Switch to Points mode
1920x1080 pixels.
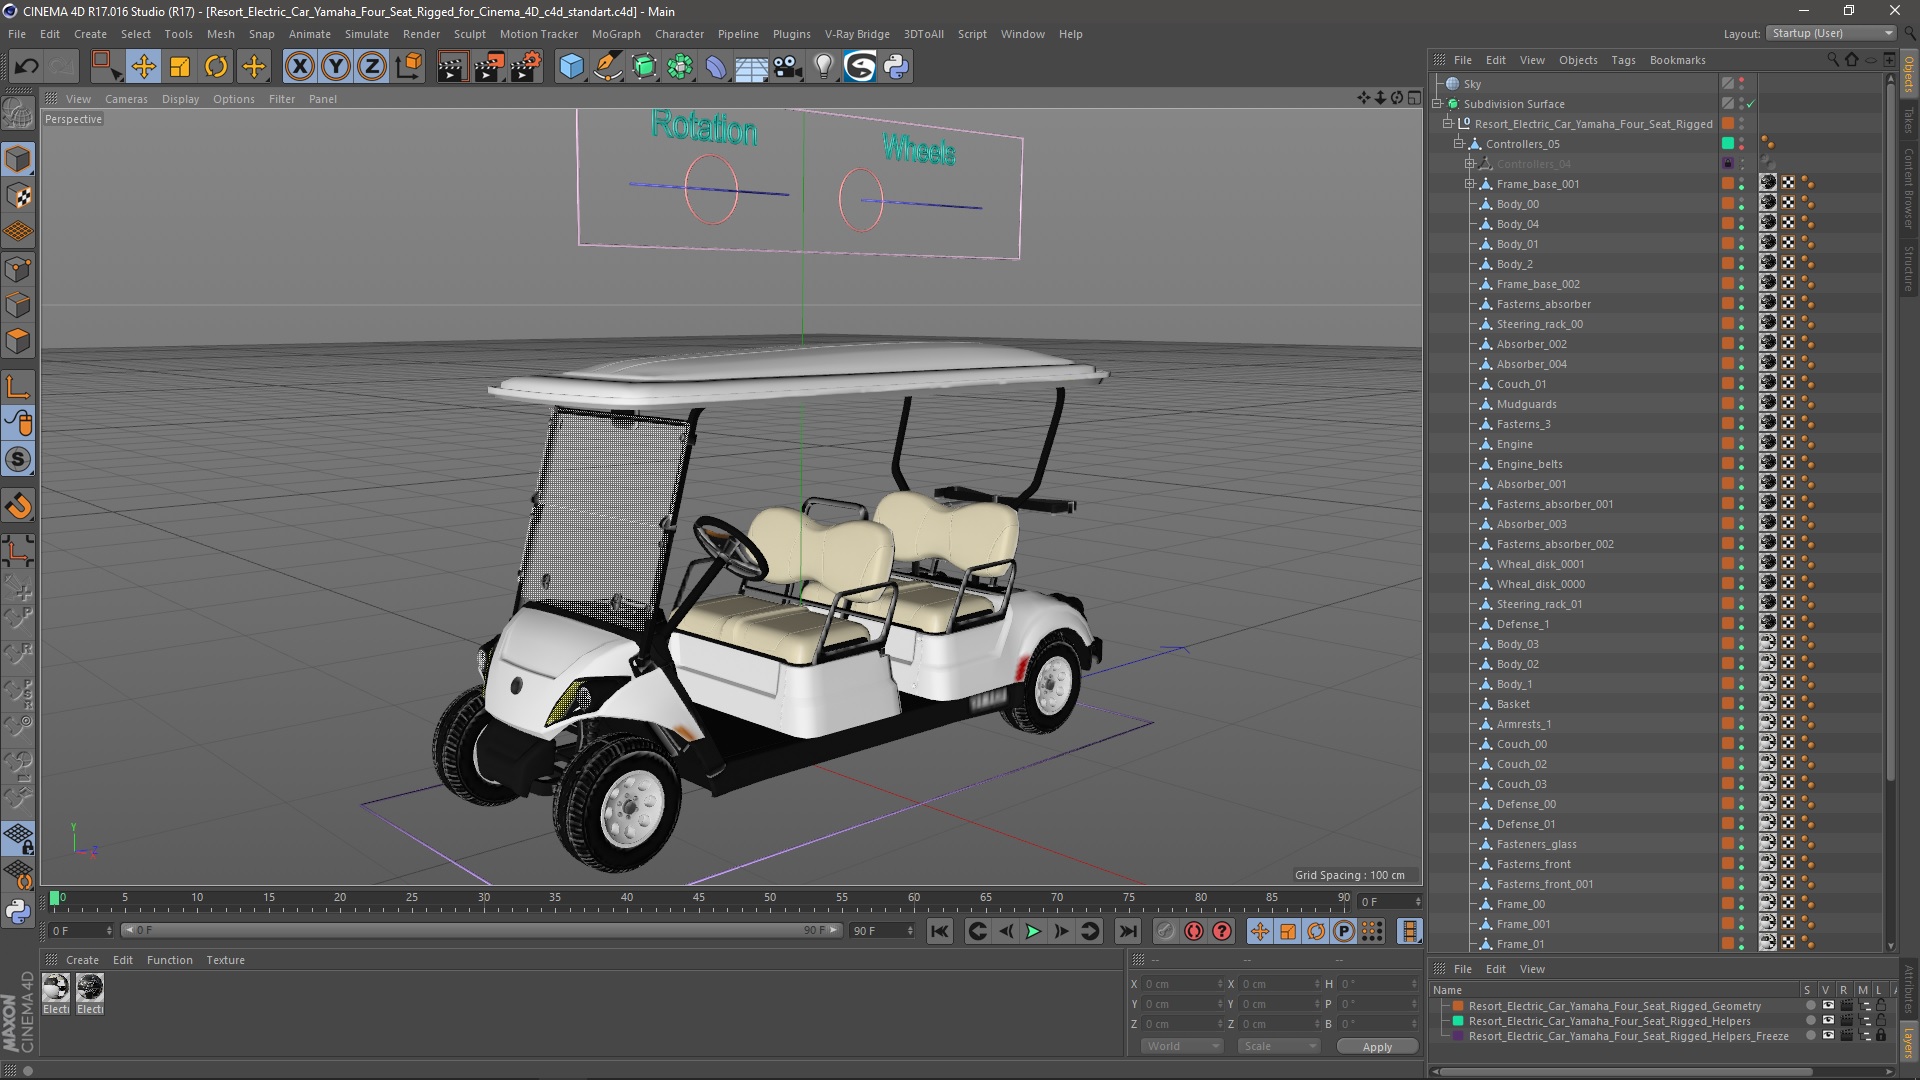(x=18, y=269)
